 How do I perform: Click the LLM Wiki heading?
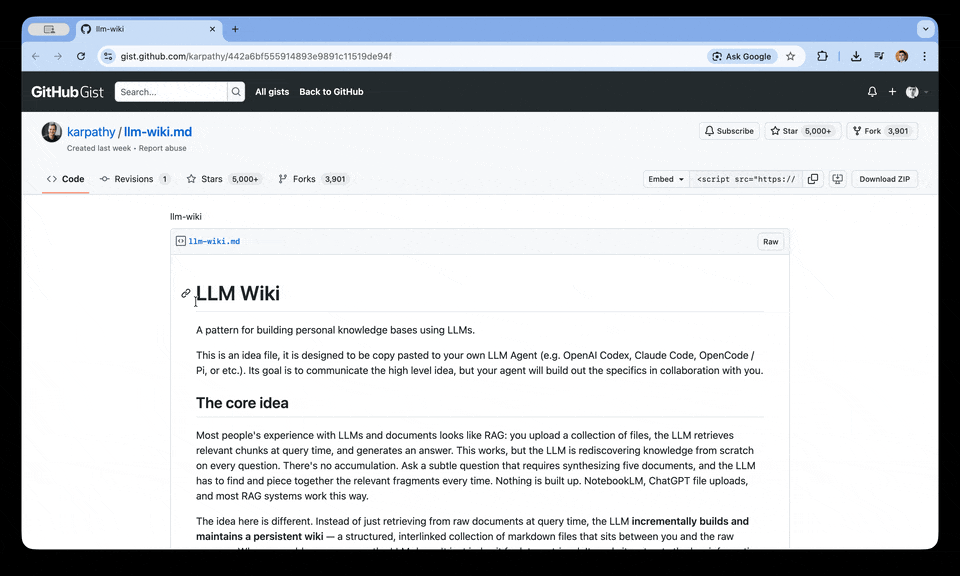[238, 293]
